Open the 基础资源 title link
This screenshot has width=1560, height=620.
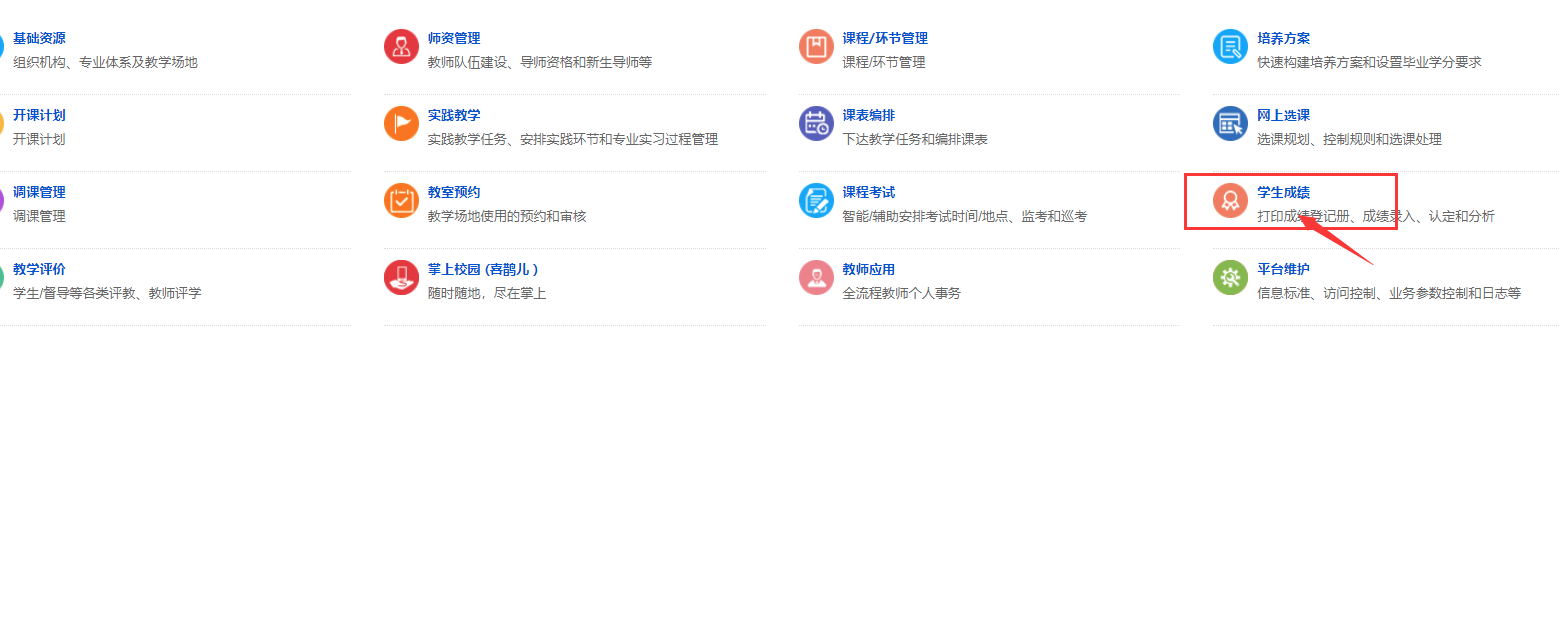point(39,38)
